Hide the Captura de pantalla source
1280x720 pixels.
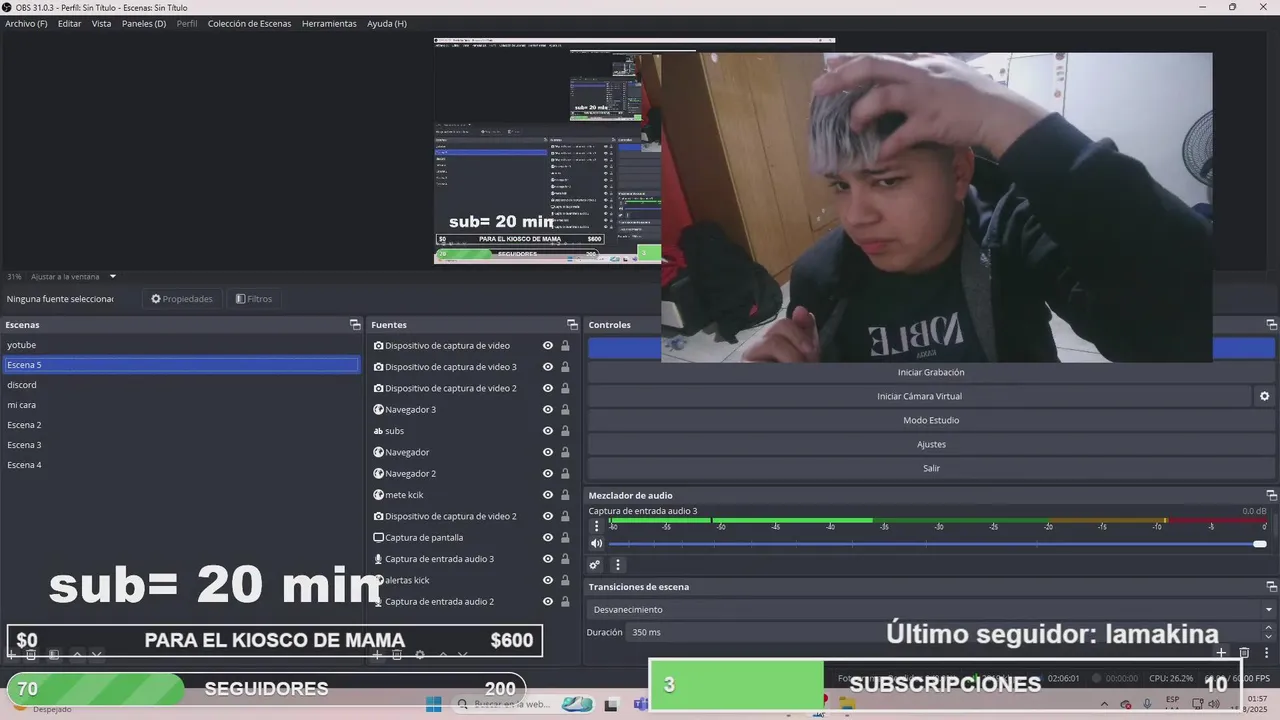click(548, 538)
